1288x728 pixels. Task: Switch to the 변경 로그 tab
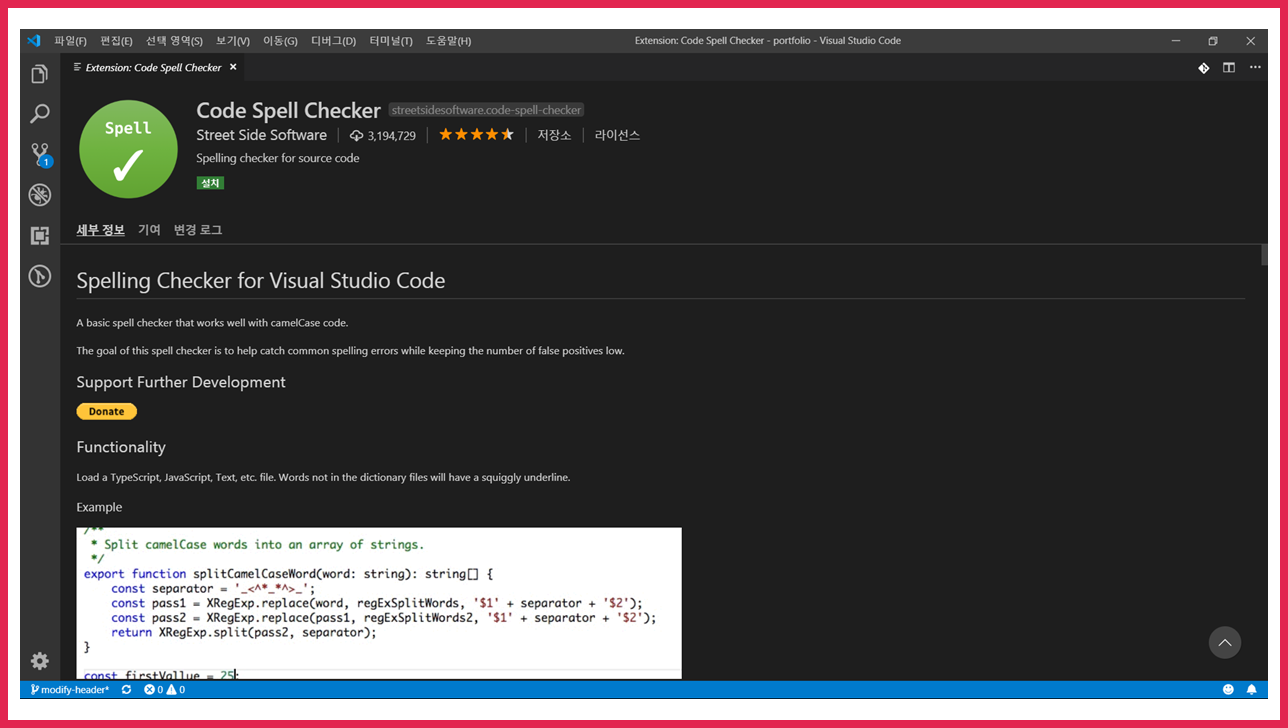[x=198, y=230]
